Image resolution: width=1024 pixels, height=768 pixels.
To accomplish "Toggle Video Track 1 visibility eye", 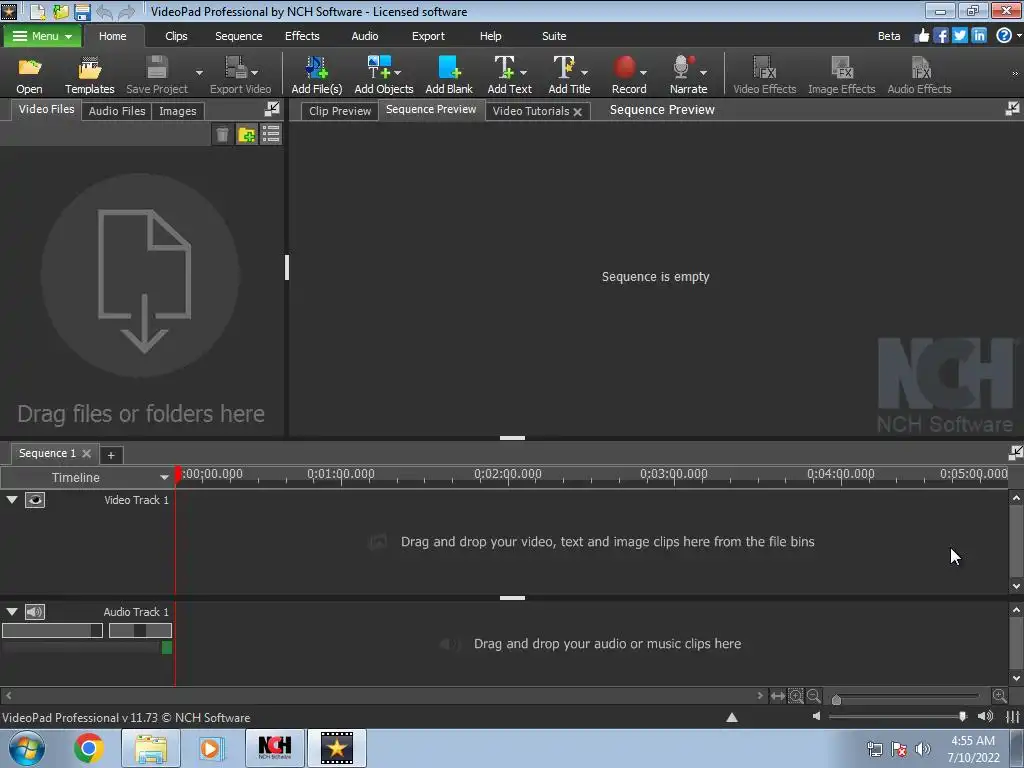I will (35, 500).
